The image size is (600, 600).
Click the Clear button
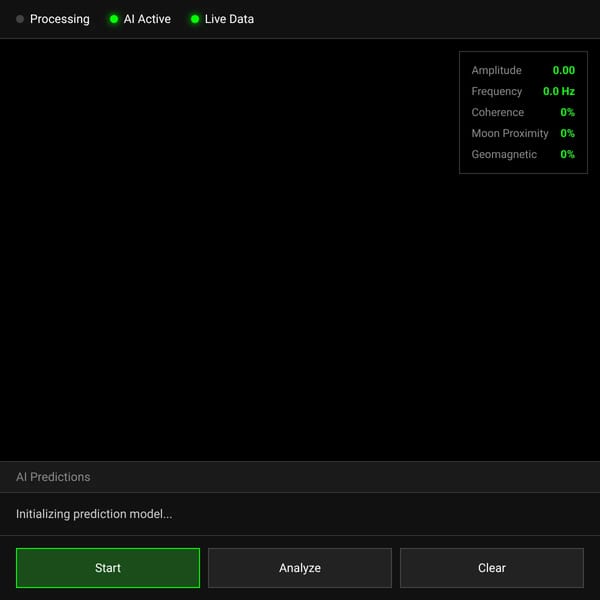(x=492, y=568)
